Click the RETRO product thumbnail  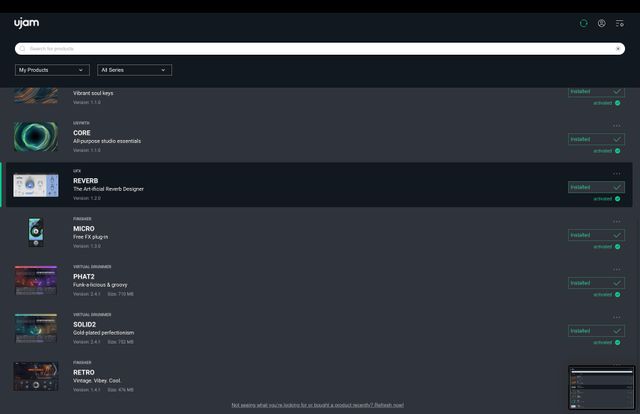pos(35,376)
